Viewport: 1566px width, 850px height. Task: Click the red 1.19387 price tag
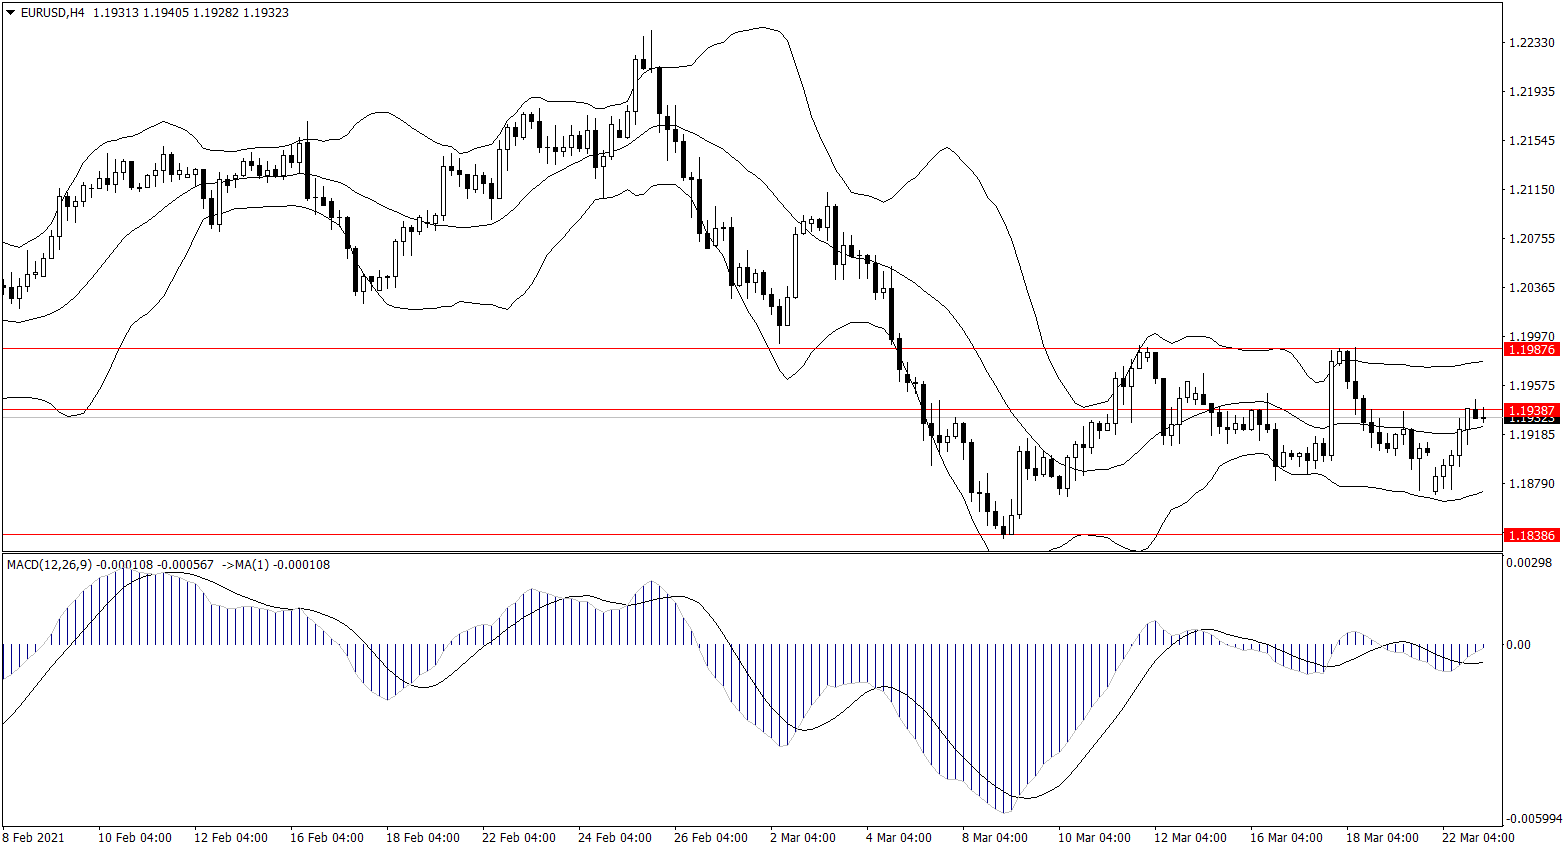[1531, 410]
